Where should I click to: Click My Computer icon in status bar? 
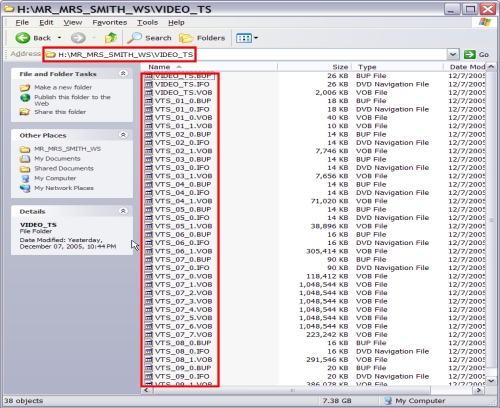click(x=388, y=401)
